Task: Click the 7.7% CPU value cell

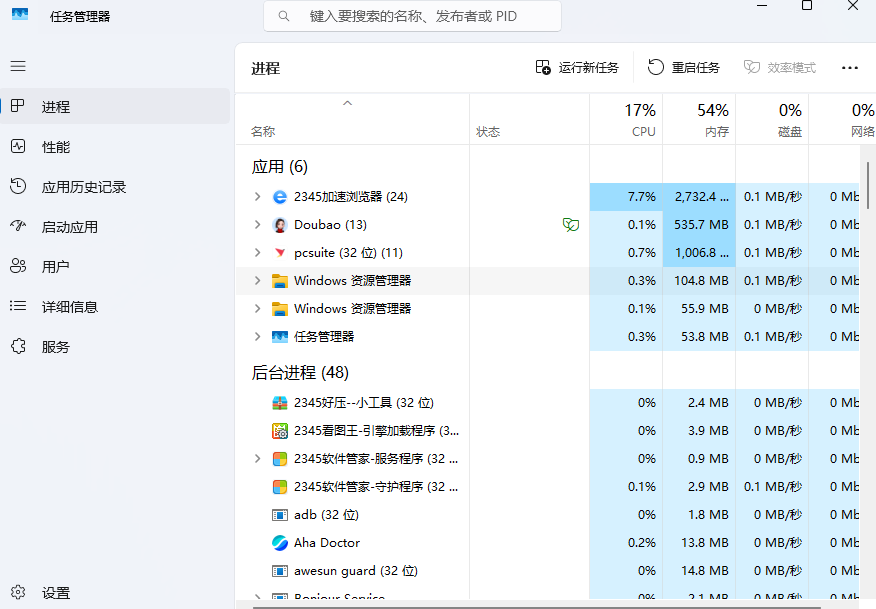Action: coord(626,197)
